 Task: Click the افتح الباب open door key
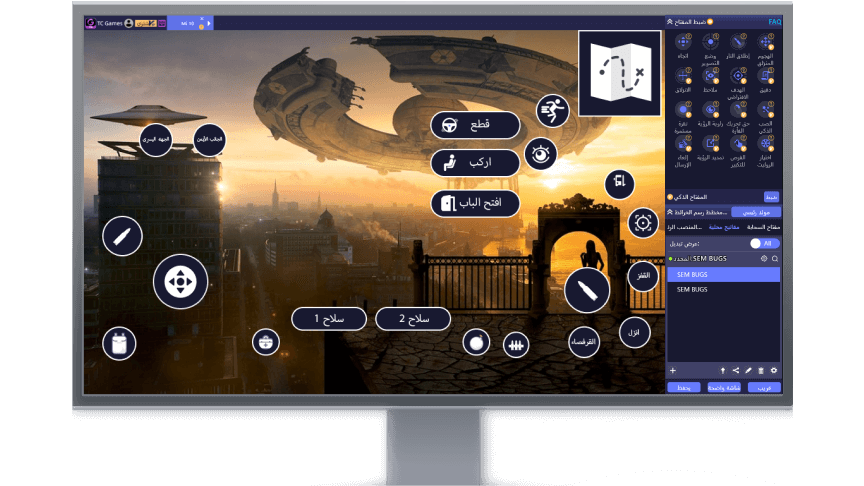(x=475, y=203)
